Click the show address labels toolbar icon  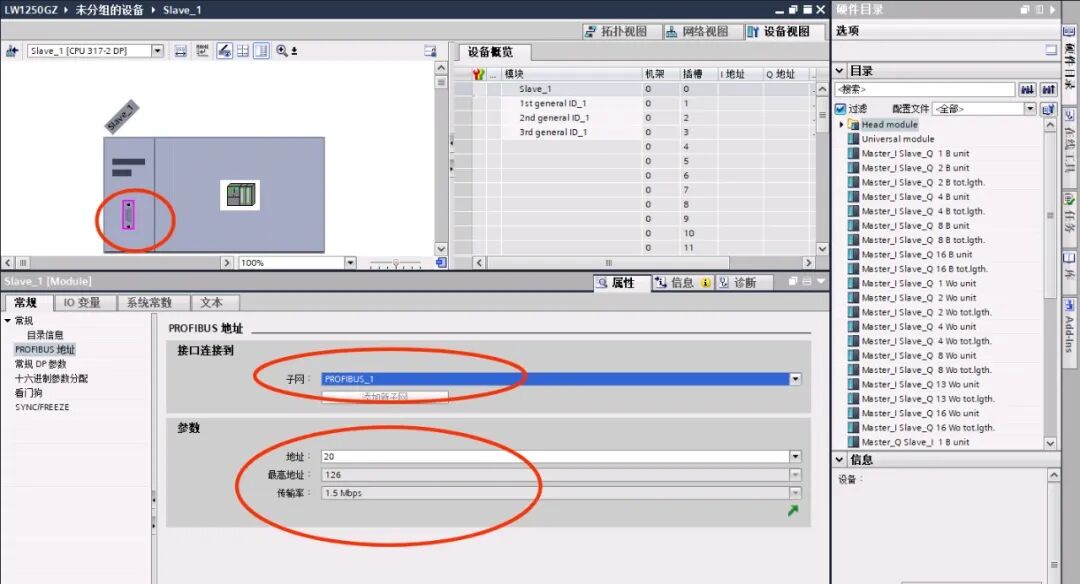pyautogui.click(x=202, y=51)
